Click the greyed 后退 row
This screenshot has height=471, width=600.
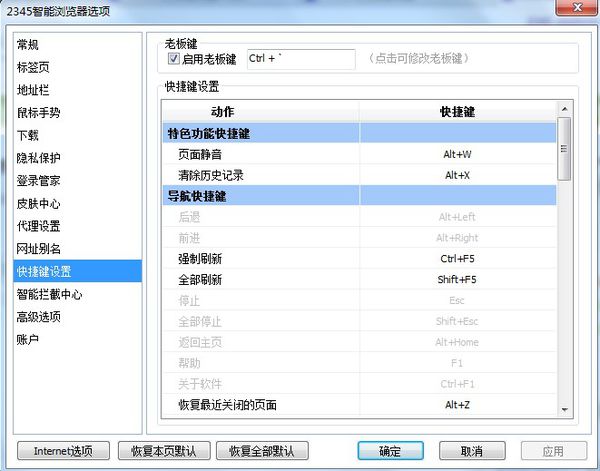pyautogui.click(x=359, y=217)
